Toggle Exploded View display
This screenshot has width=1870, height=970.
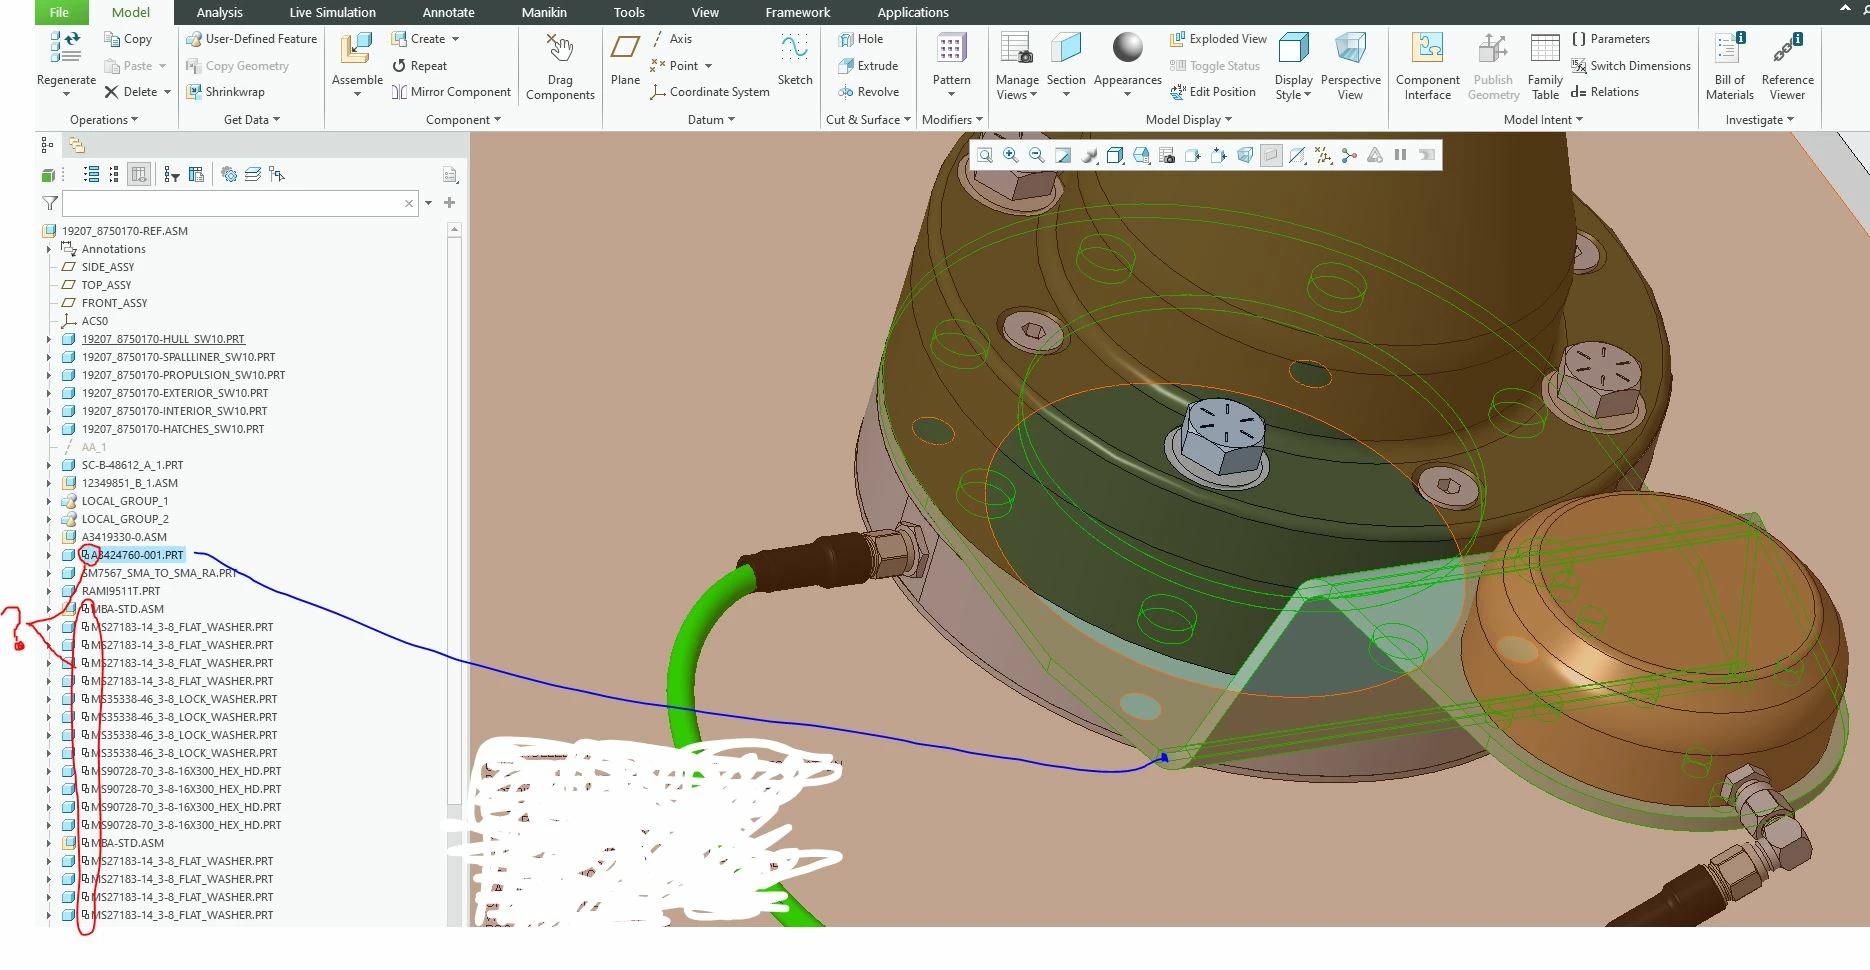1218,39
